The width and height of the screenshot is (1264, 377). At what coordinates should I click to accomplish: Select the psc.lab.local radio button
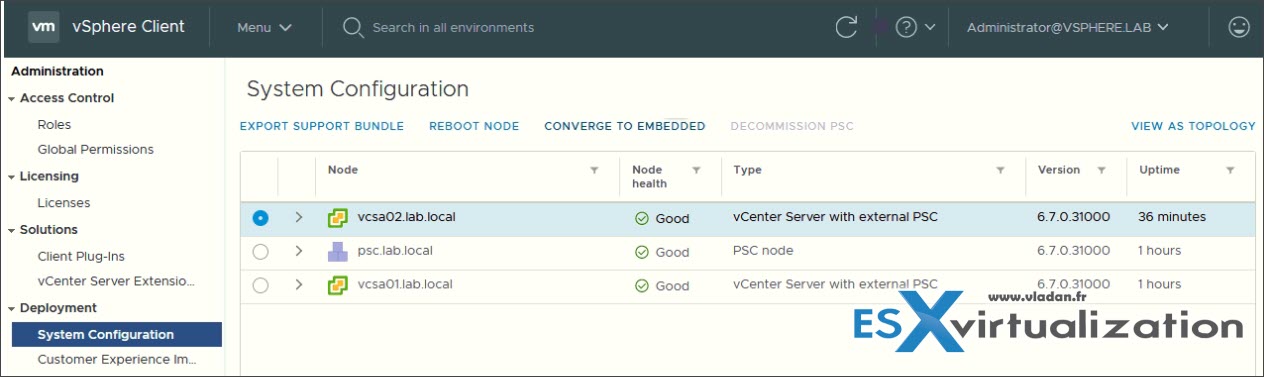click(260, 252)
